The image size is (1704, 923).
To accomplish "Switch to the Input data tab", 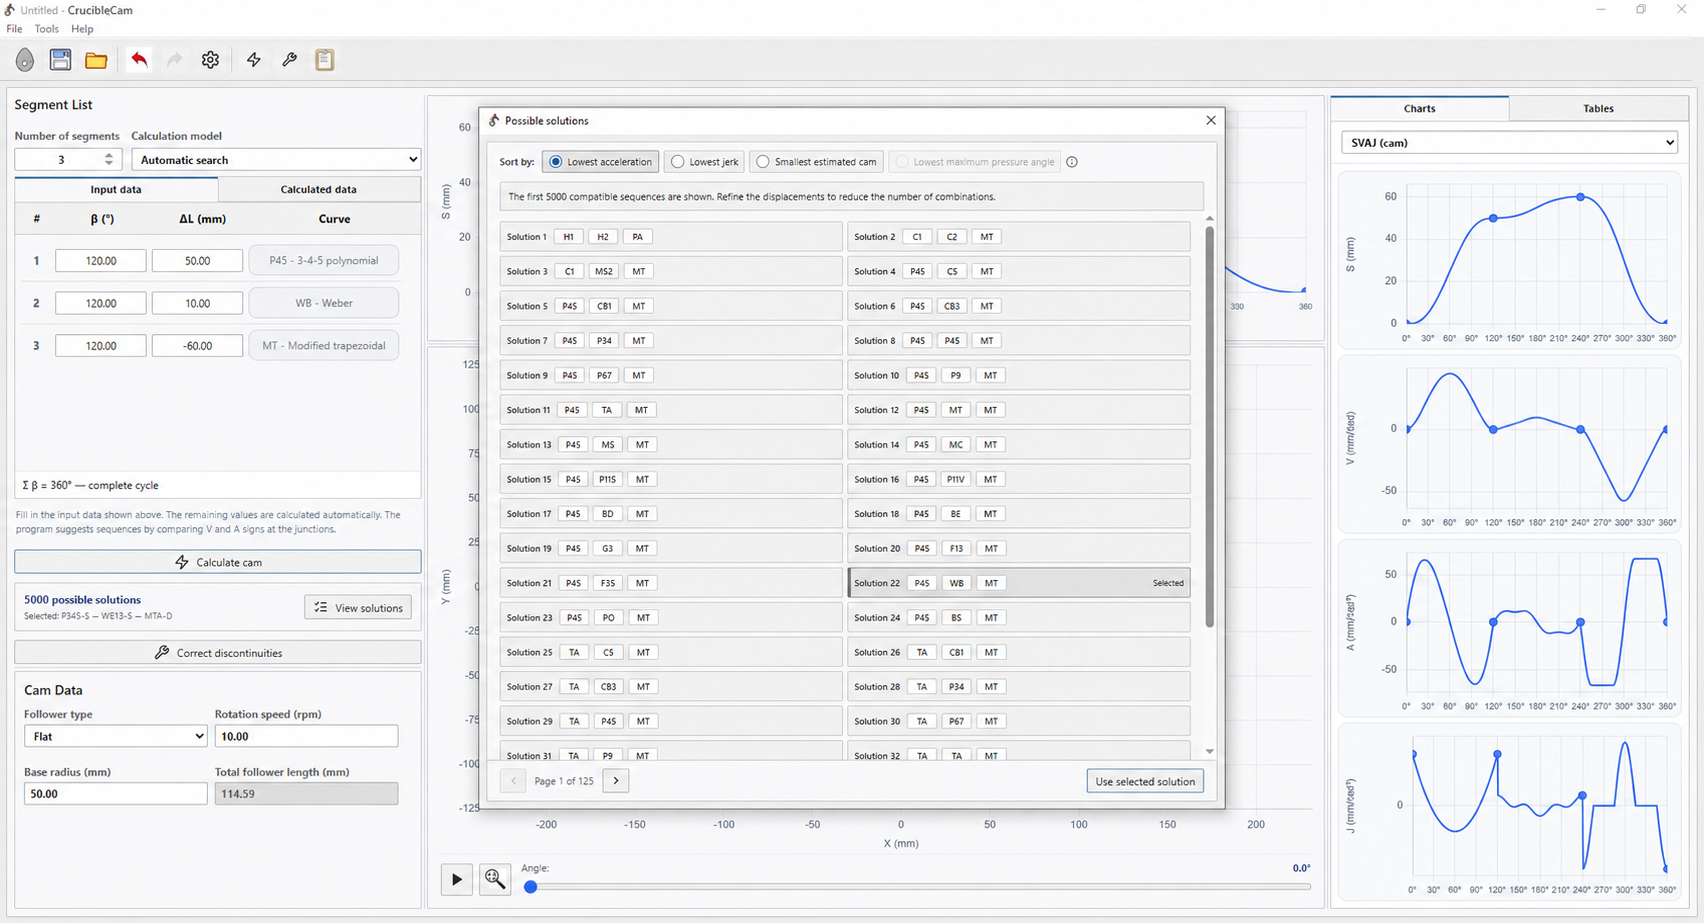I will click(116, 189).
